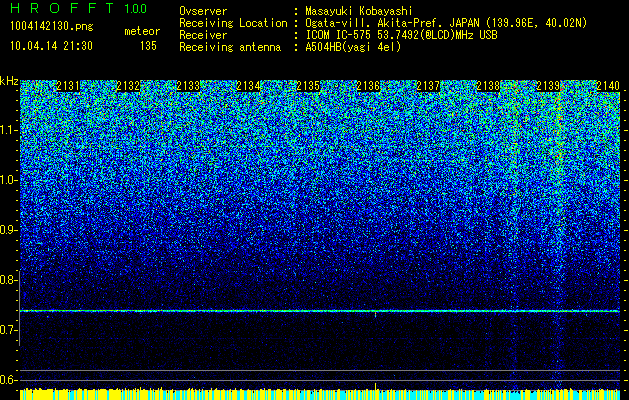This screenshot has height=400, width=629.
Task: Click the kHz axis unit label
Action: [x=9, y=81]
